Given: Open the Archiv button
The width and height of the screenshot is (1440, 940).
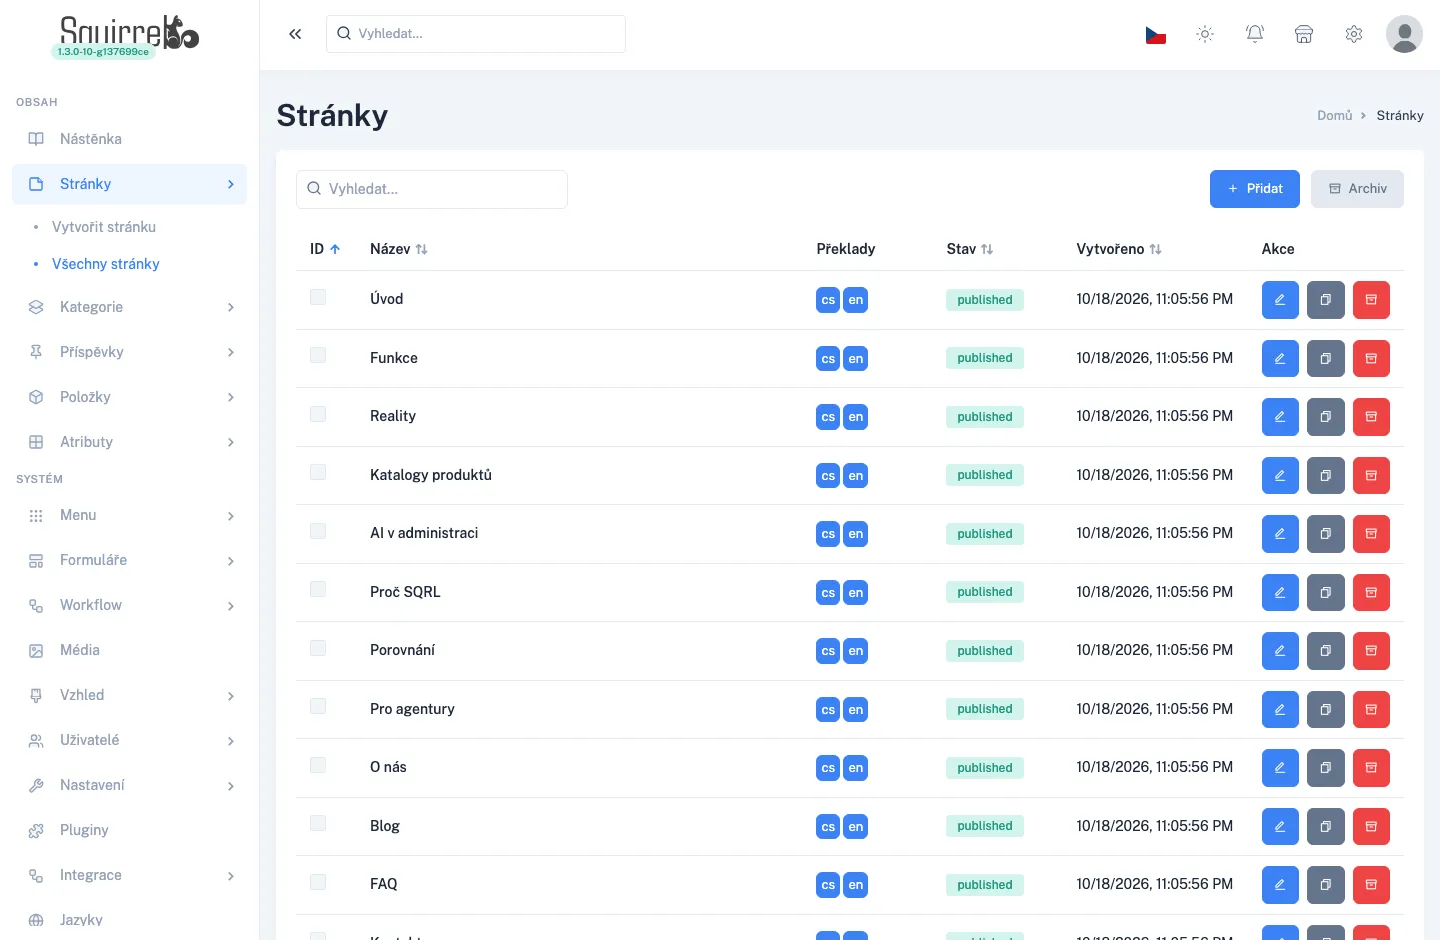Looking at the screenshot, I should coord(1357,189).
